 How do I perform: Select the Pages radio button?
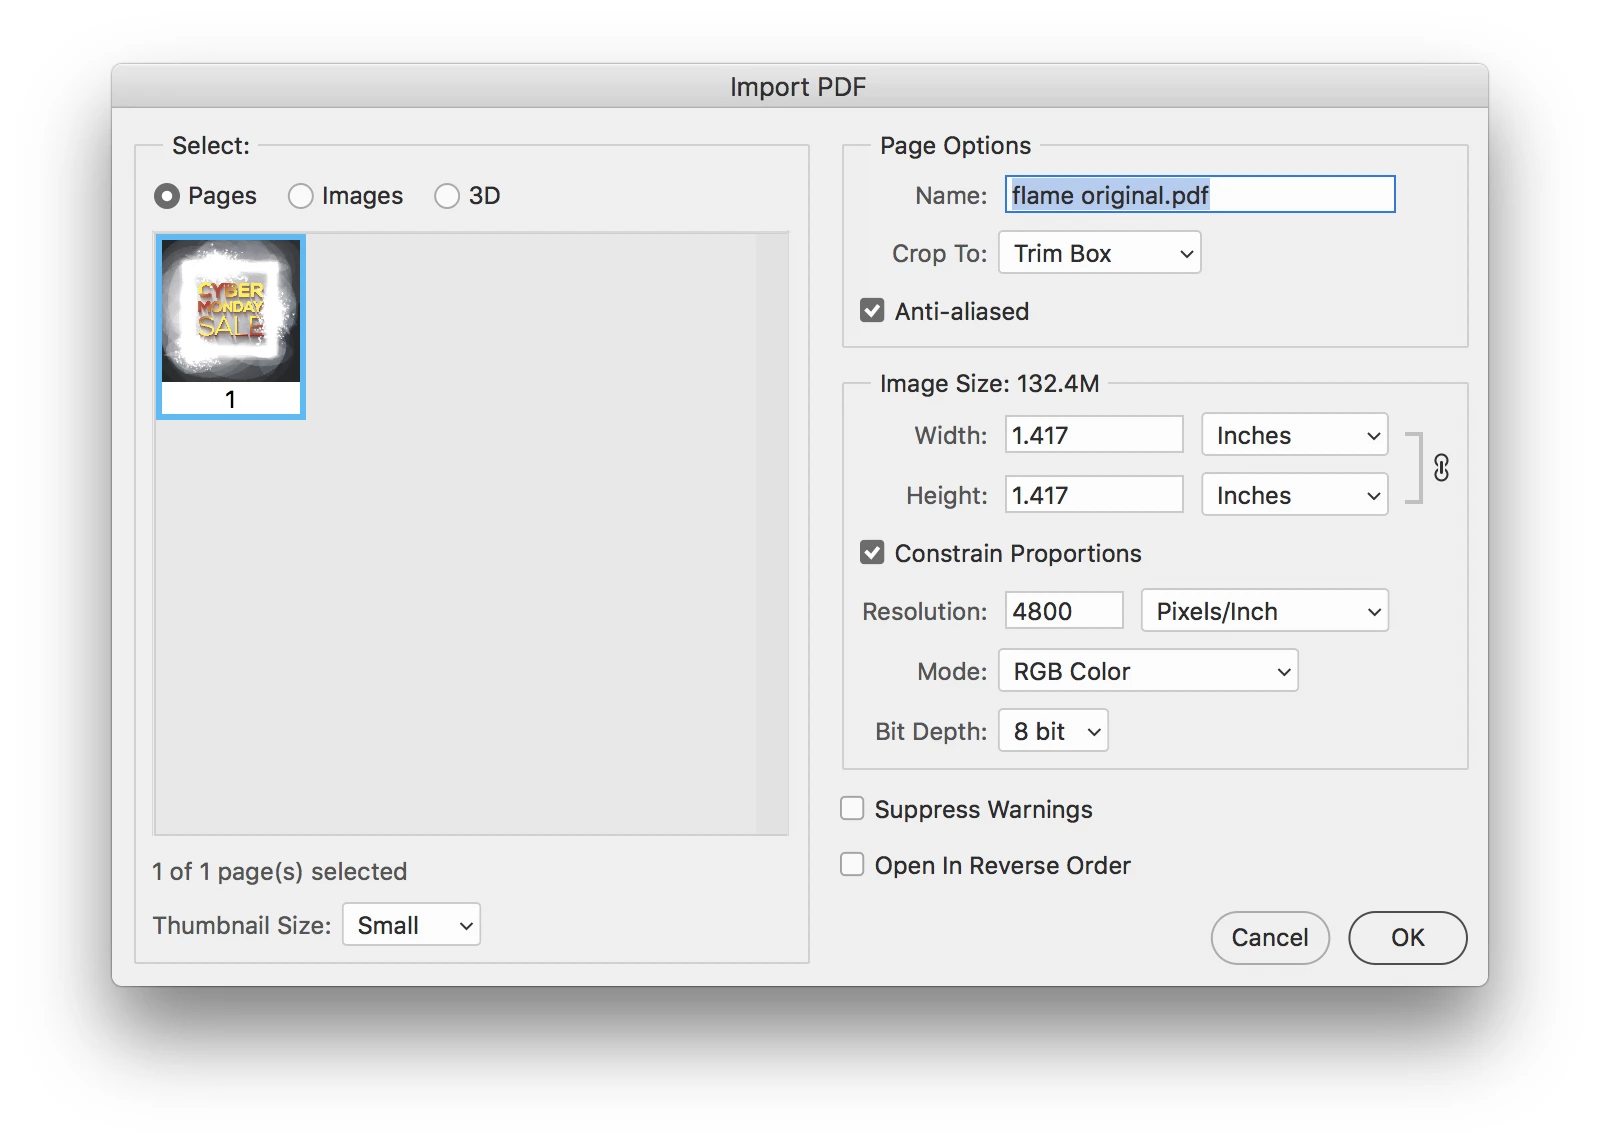pyautogui.click(x=167, y=196)
